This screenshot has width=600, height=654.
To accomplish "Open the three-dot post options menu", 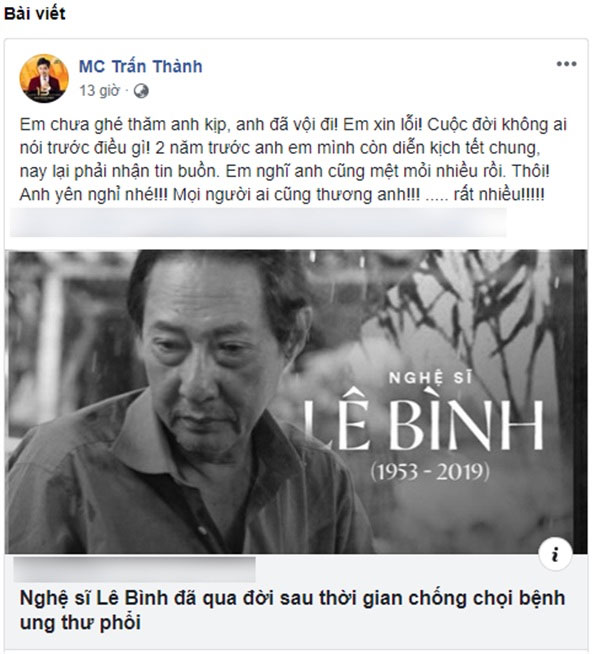I will (566, 64).
